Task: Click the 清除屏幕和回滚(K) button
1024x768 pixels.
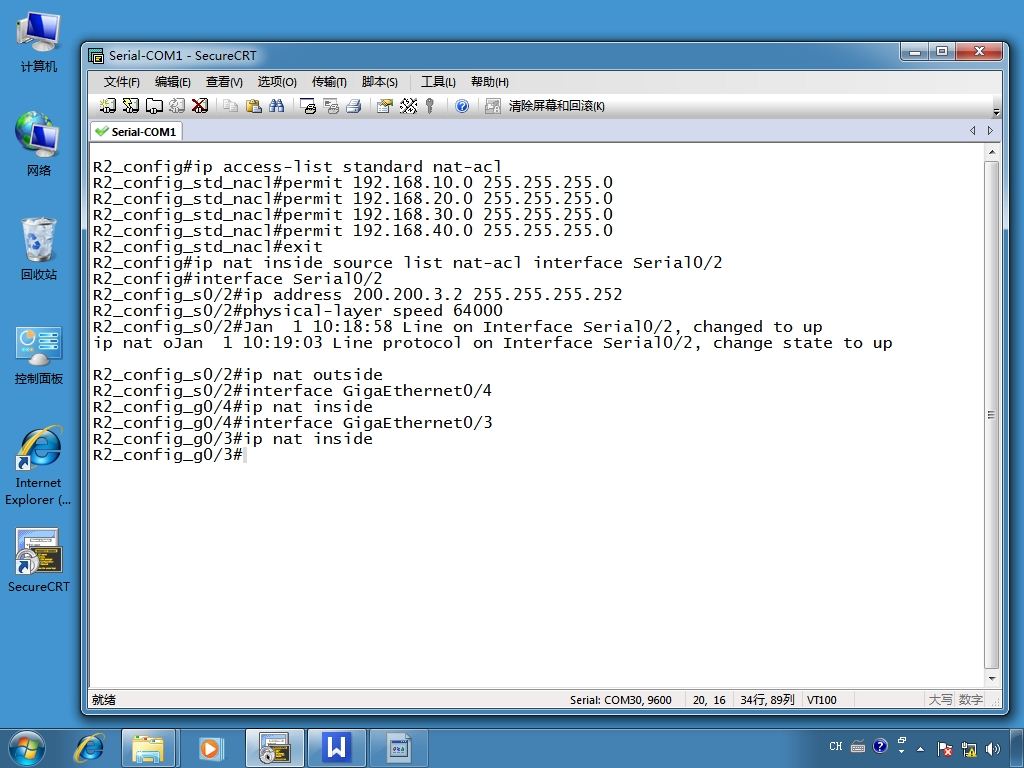Action: pyautogui.click(x=556, y=106)
